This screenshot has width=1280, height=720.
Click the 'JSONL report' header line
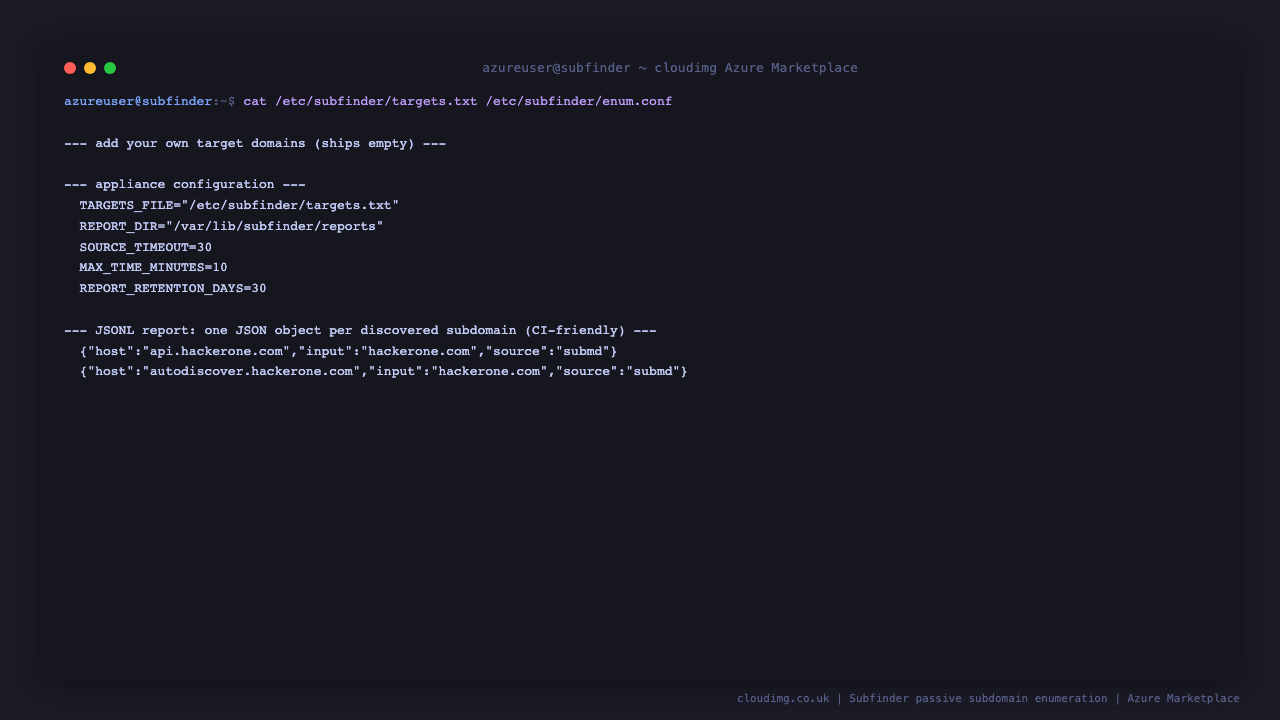click(x=360, y=331)
